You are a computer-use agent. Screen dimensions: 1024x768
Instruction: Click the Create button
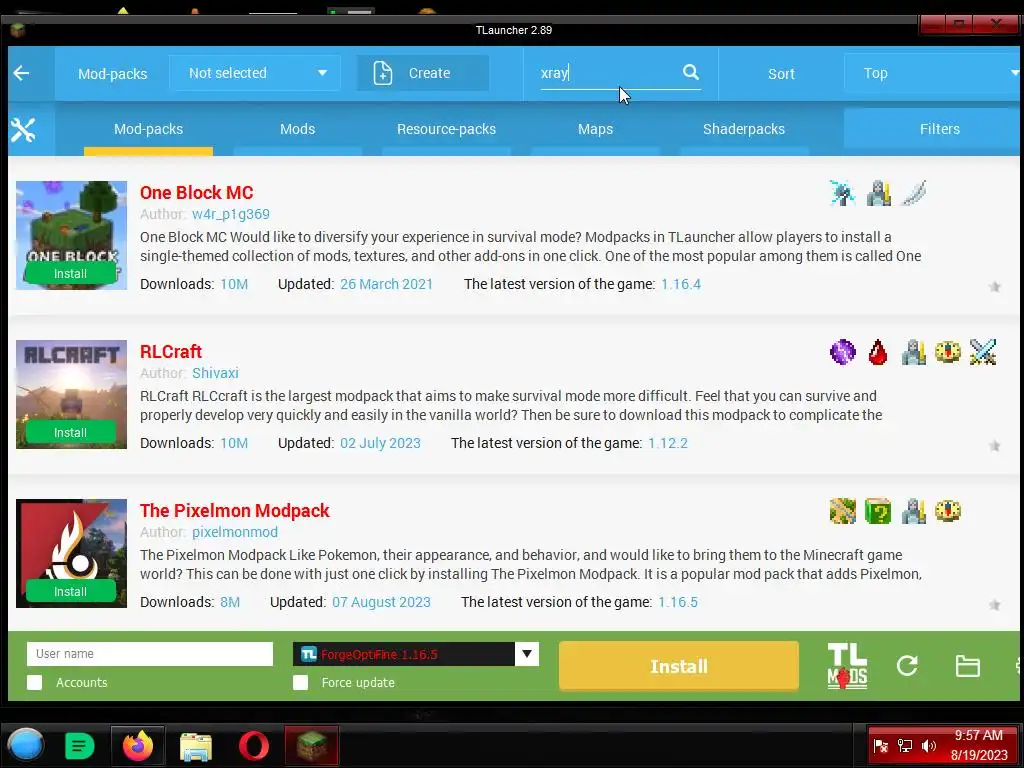click(x=423, y=73)
